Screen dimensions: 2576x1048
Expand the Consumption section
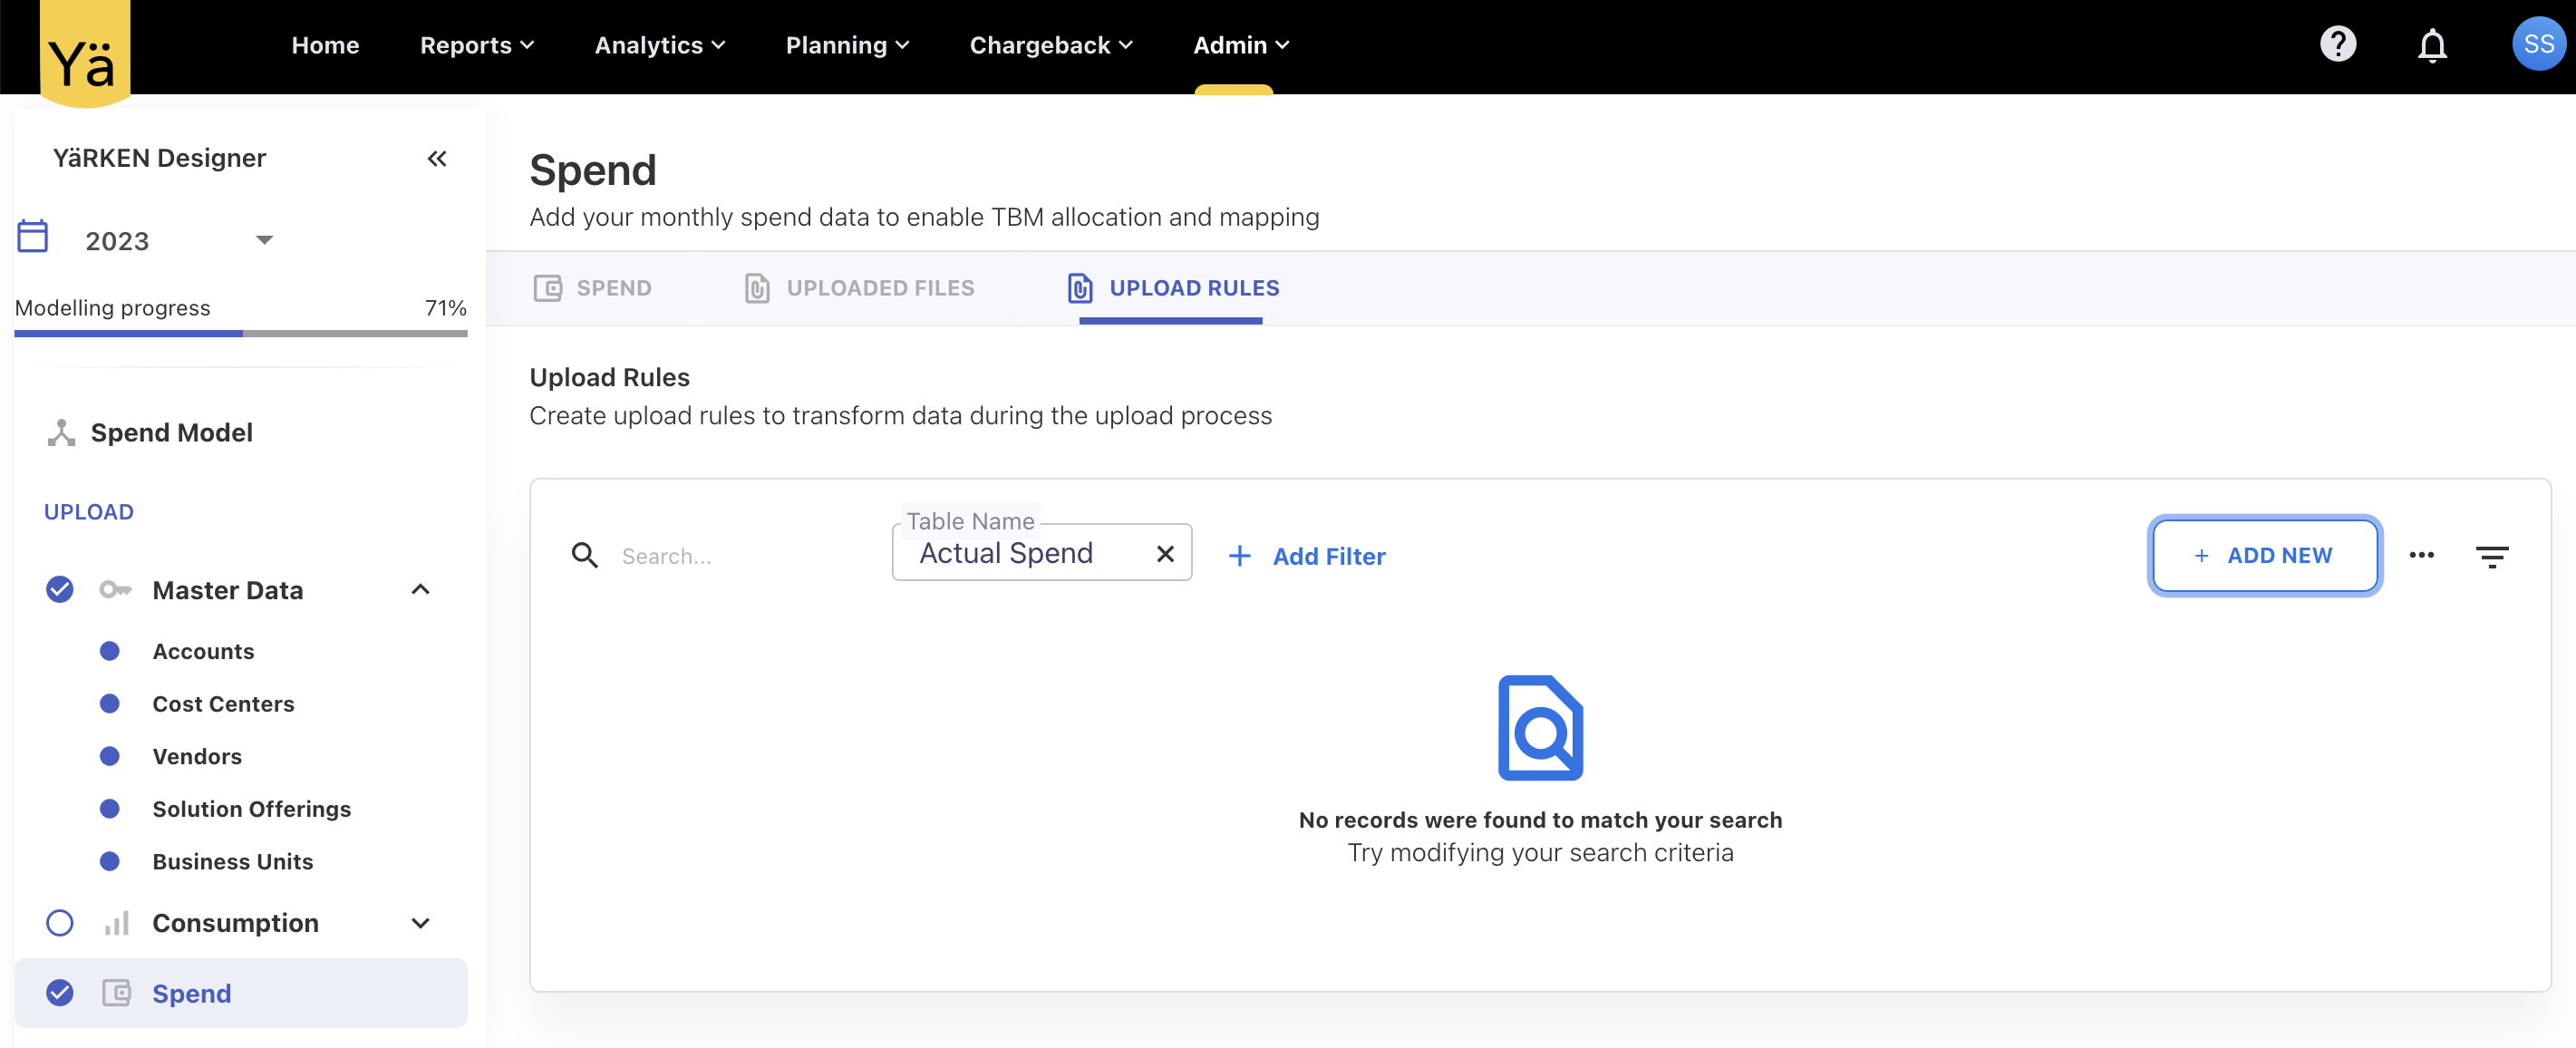[420, 922]
